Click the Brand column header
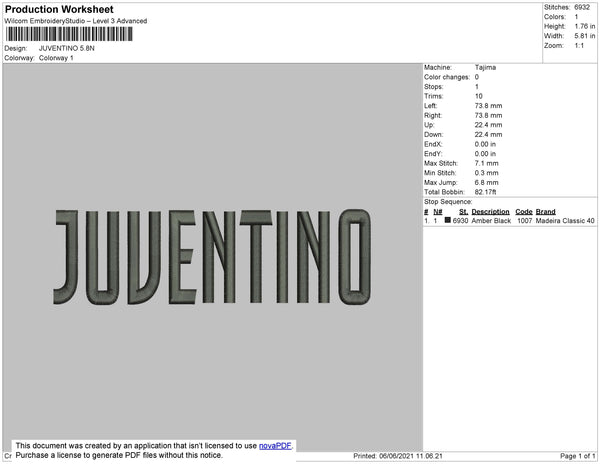The width and height of the screenshot is (600, 464). click(546, 212)
